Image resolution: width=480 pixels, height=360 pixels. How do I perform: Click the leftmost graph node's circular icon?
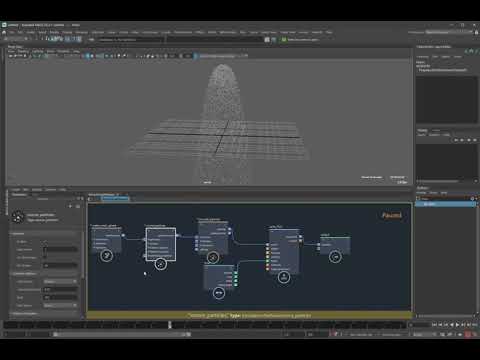pyautogui.click(x=107, y=256)
